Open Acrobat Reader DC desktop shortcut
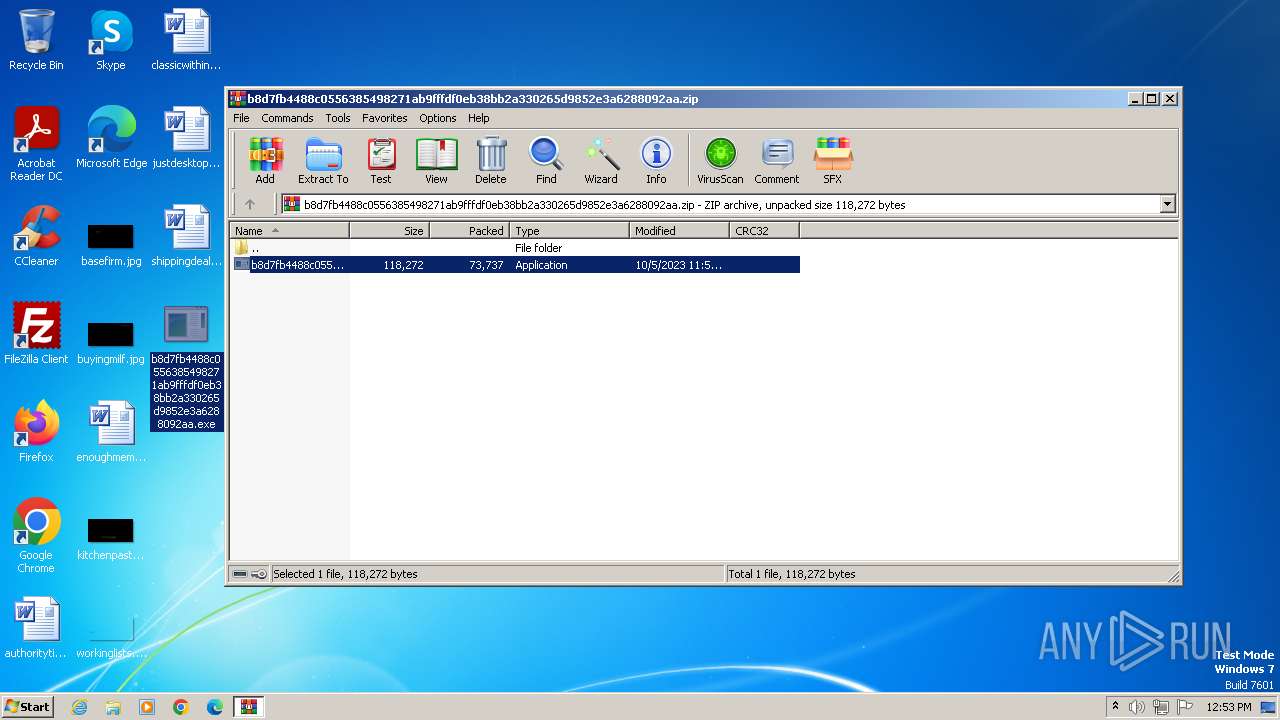Screen dimensions: 1280x720 click(x=36, y=143)
